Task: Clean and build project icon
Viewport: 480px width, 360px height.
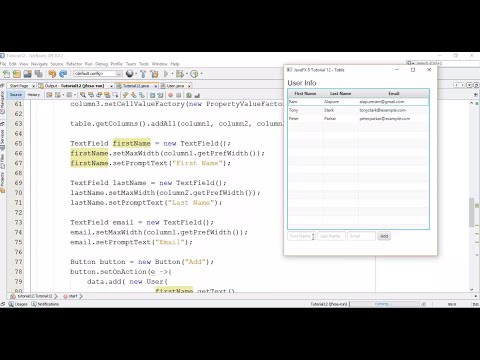Action: (x=154, y=74)
